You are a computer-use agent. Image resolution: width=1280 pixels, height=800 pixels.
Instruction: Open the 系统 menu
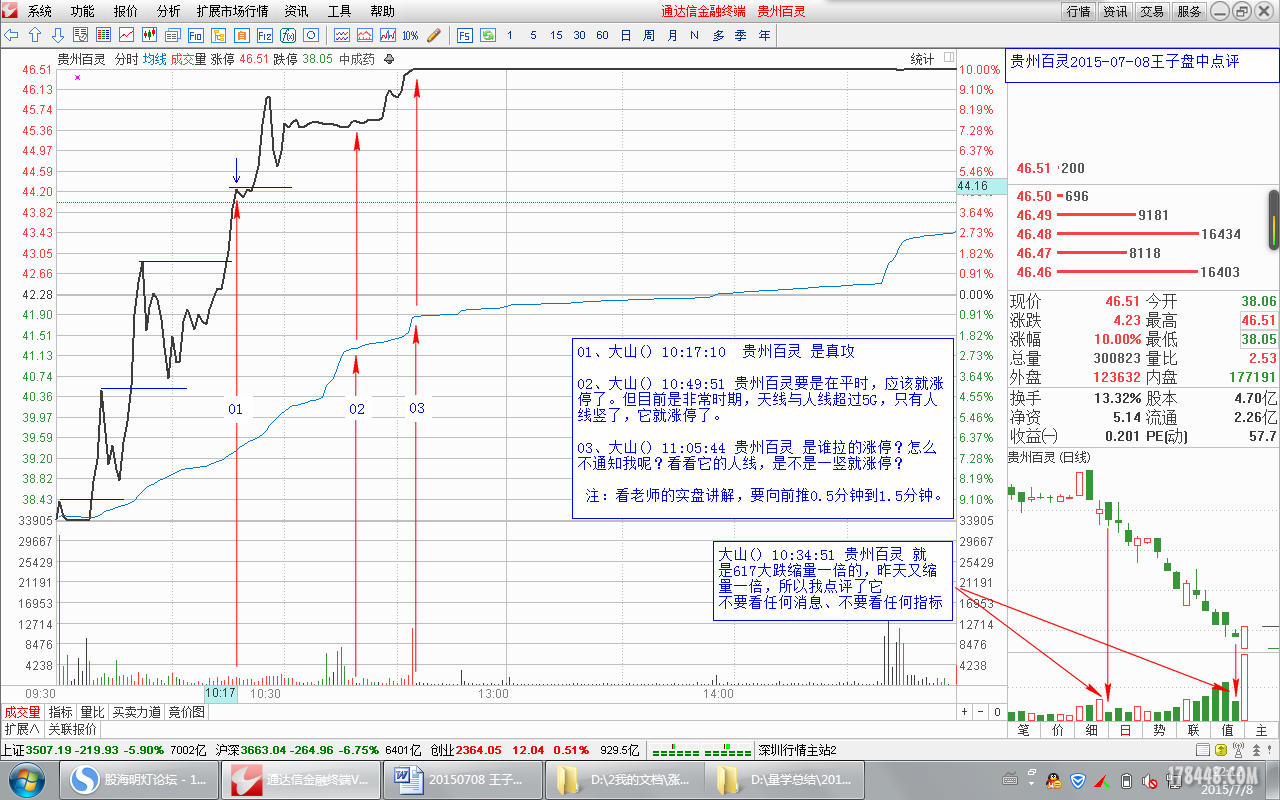point(39,11)
